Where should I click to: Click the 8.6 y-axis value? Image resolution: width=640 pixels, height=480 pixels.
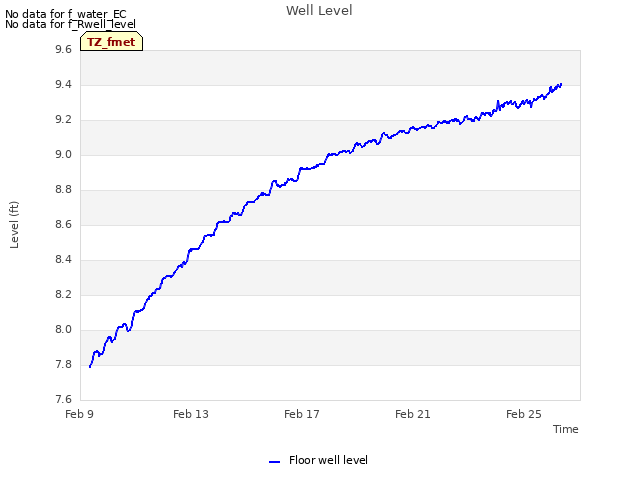[x=63, y=225]
